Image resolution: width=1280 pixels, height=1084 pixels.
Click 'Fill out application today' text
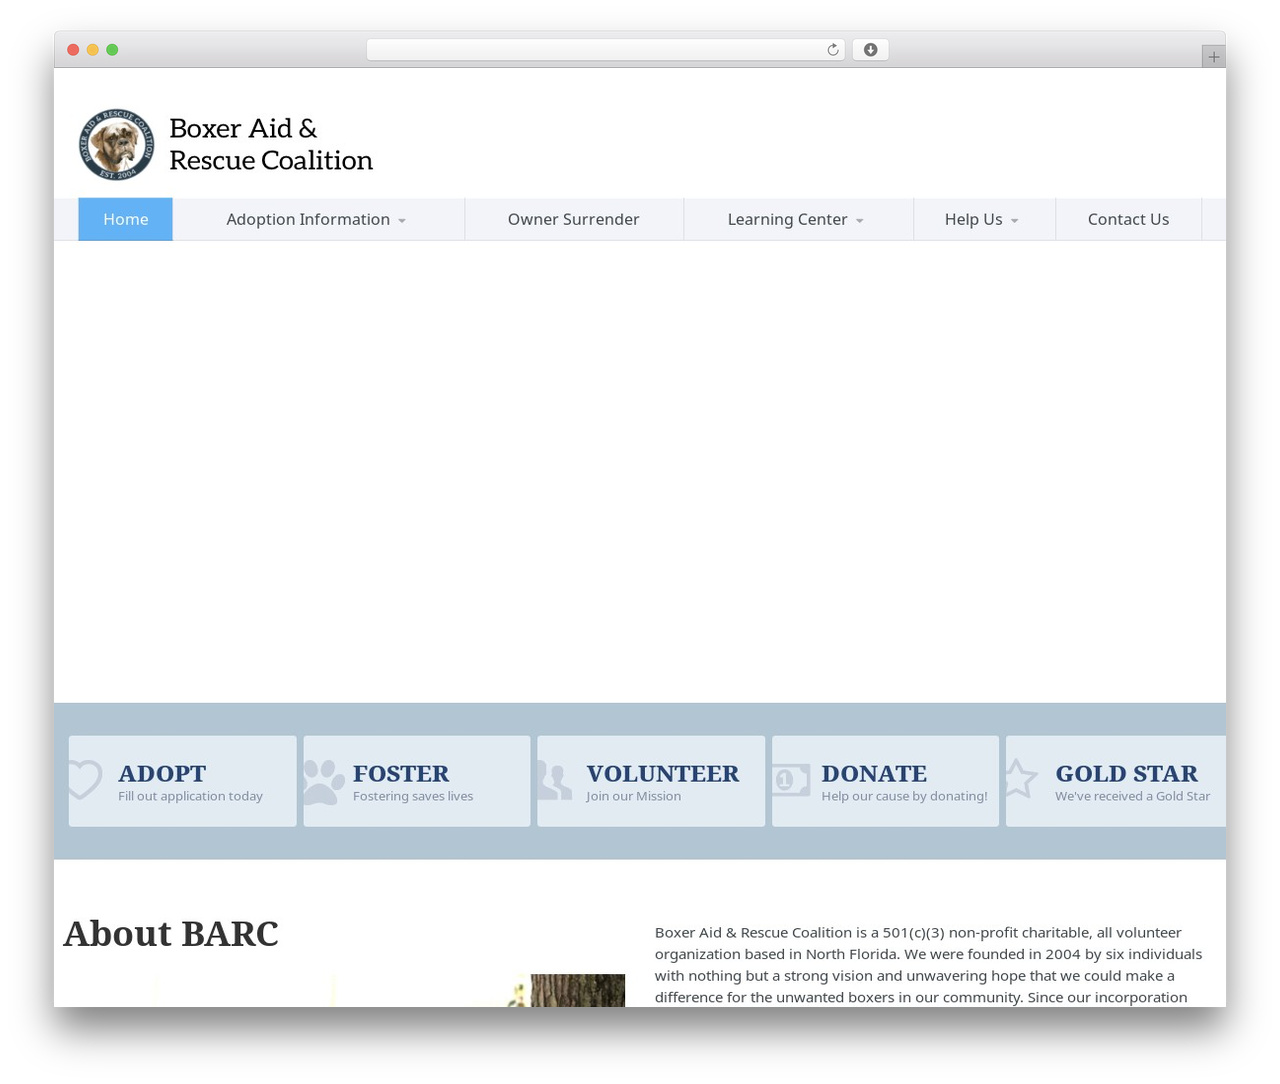pos(190,796)
